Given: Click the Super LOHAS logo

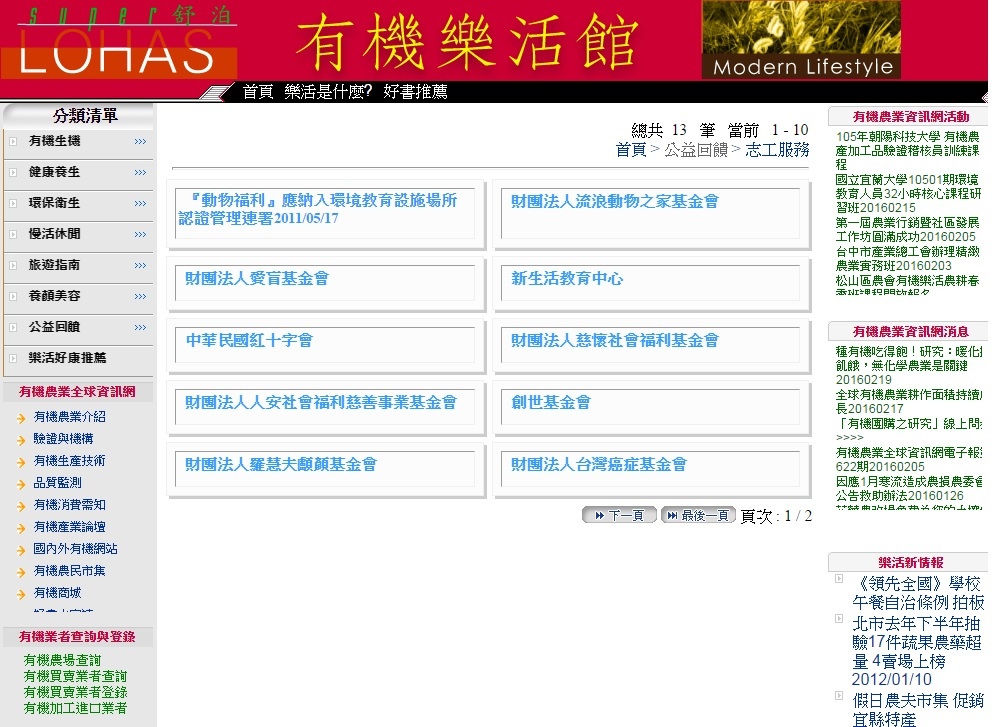Looking at the screenshot, I should click(x=120, y=42).
